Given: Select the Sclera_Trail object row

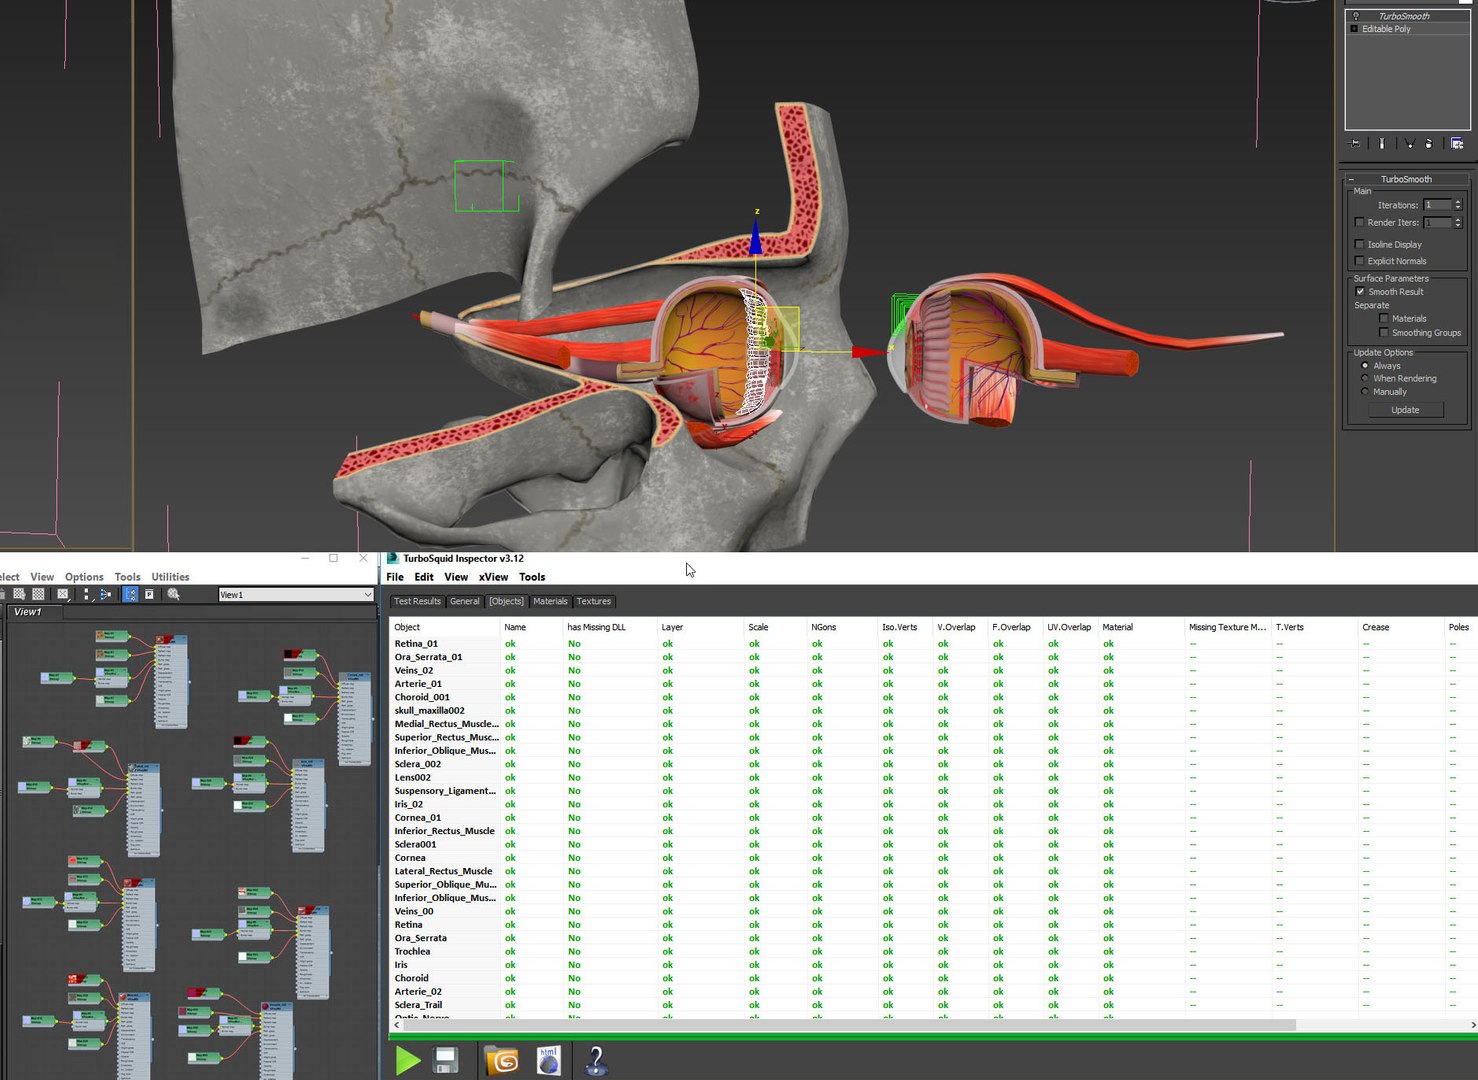Looking at the screenshot, I should pyautogui.click(x=932, y=1005).
